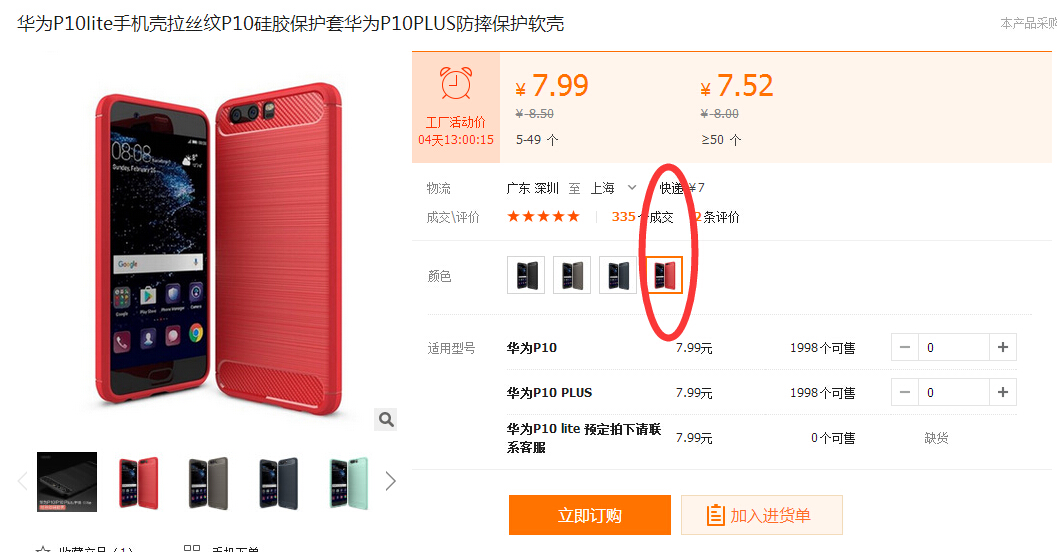Click the alarm clock 工厂活动价 icon

point(456,84)
